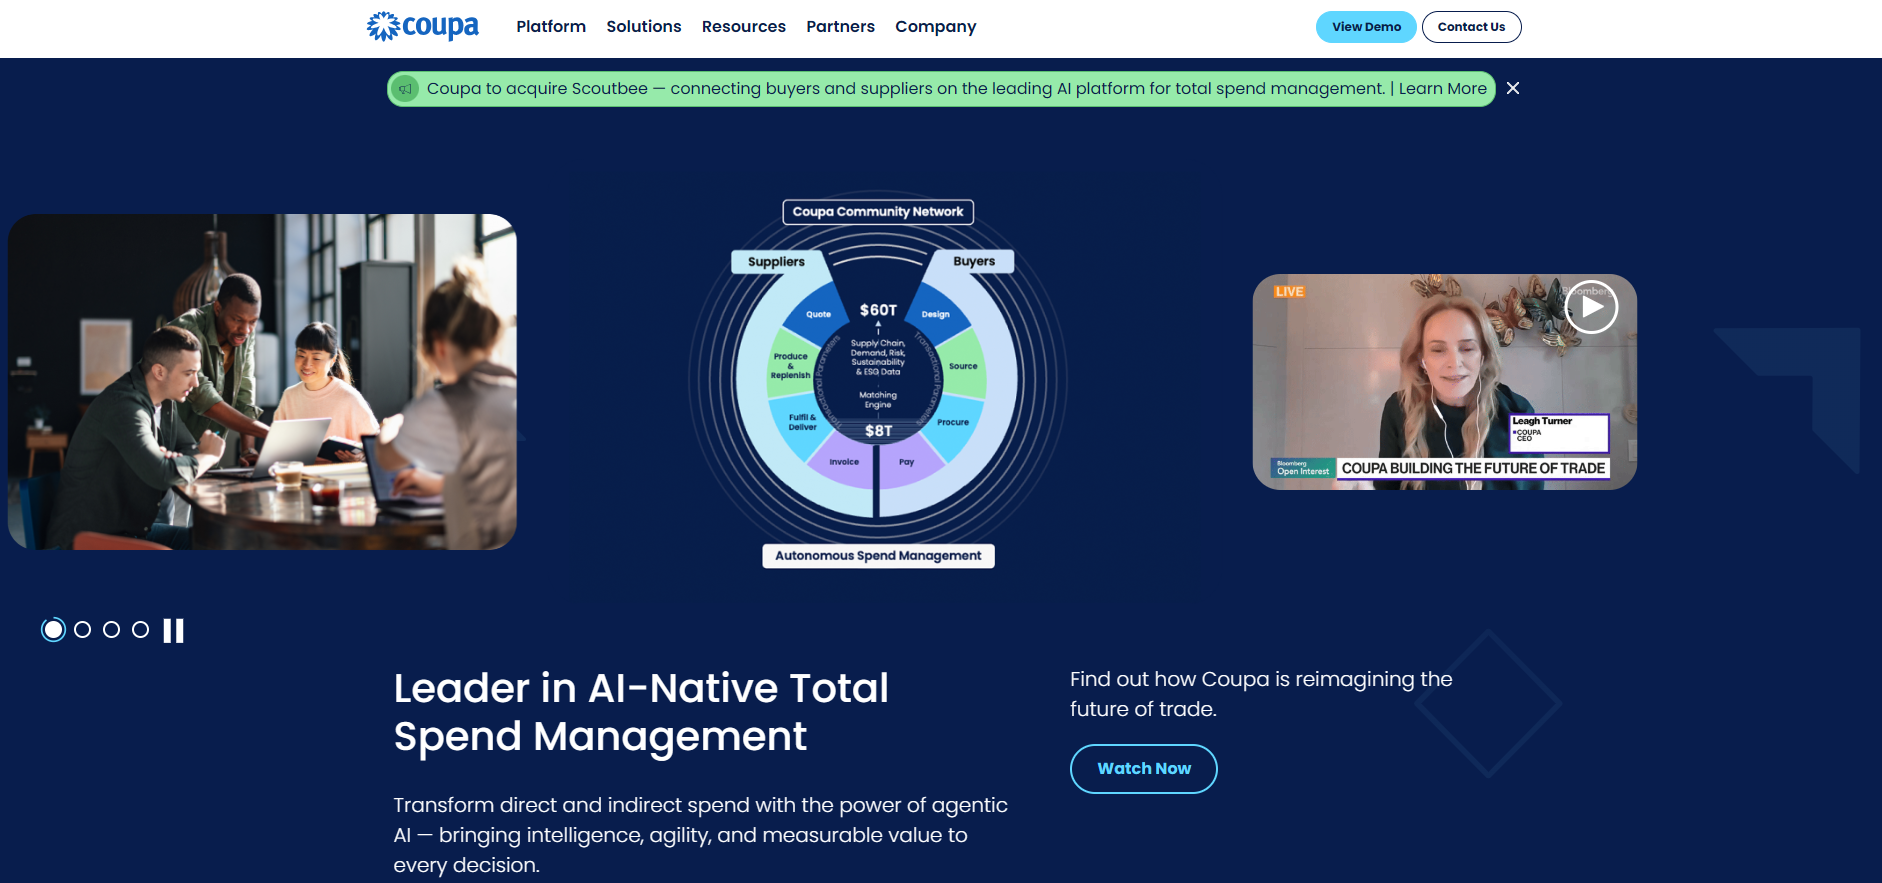Click 'COUPA BUILDING THE FUTURE OF TRADE' caption

tap(1473, 468)
